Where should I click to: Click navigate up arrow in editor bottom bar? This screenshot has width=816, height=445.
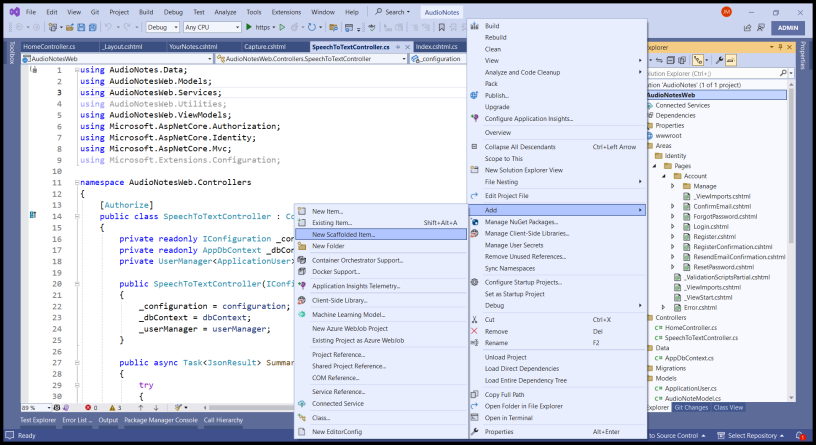click(x=141, y=408)
